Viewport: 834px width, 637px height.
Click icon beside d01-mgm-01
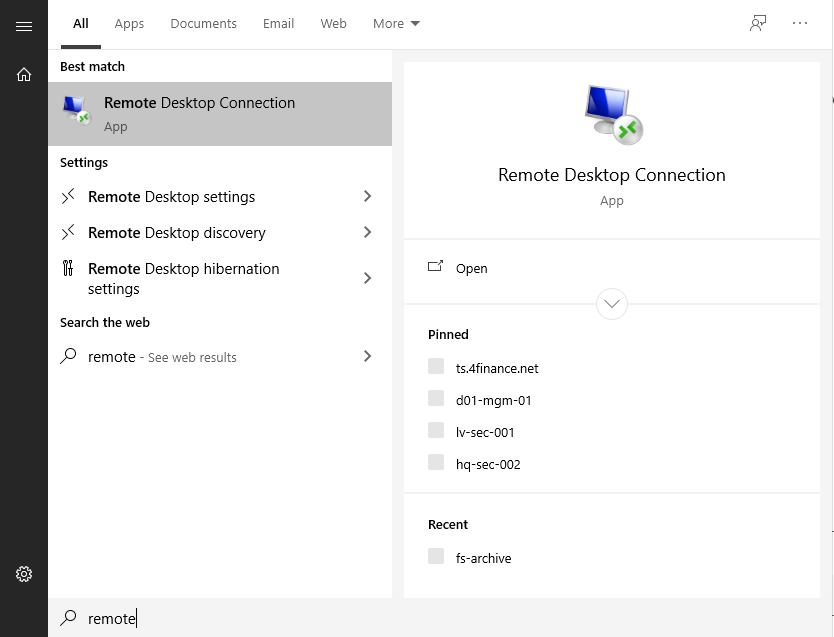pyautogui.click(x=436, y=398)
